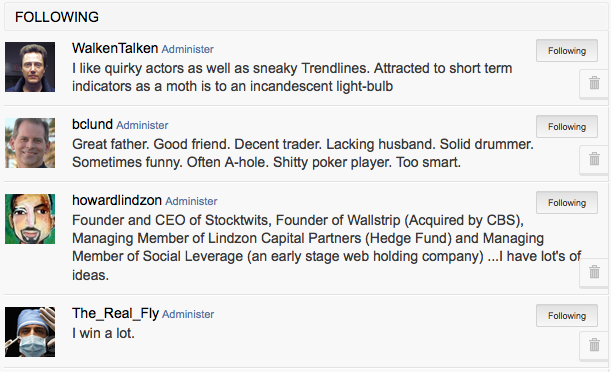This screenshot has width=611, height=372.
Task: Open the WalkenTalken username profile
Action: click(x=115, y=48)
